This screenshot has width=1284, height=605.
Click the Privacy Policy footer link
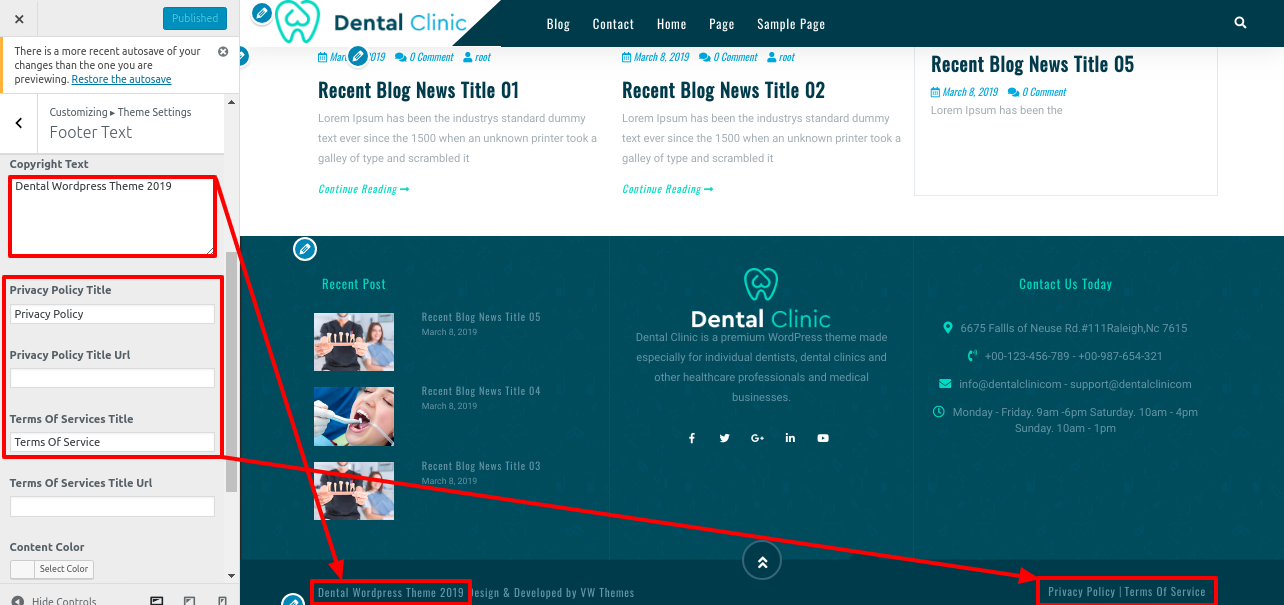(x=1081, y=591)
